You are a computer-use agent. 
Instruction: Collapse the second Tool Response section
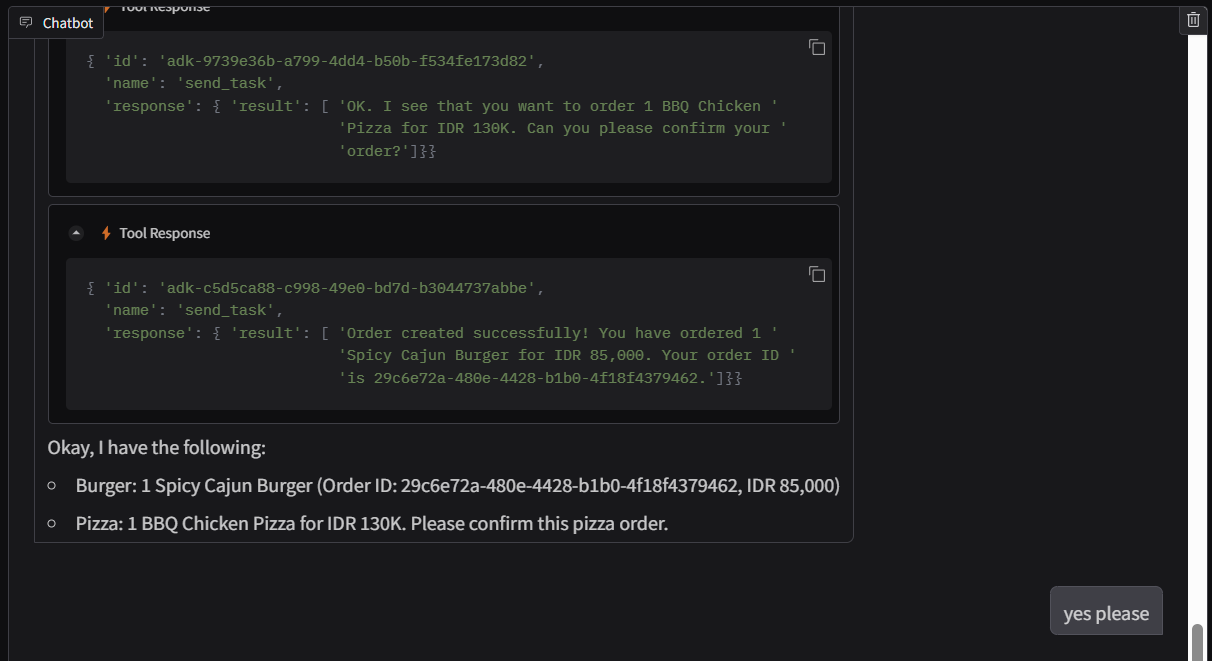tap(76, 233)
